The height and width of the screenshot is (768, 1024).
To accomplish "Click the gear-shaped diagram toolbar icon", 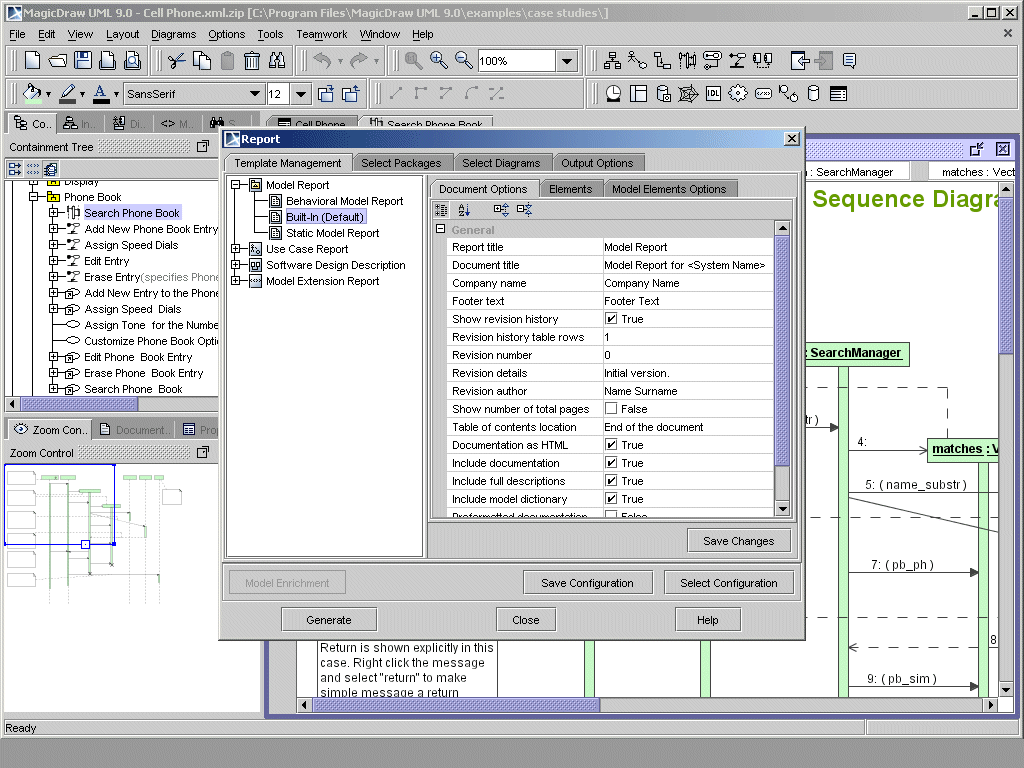I will point(738,94).
